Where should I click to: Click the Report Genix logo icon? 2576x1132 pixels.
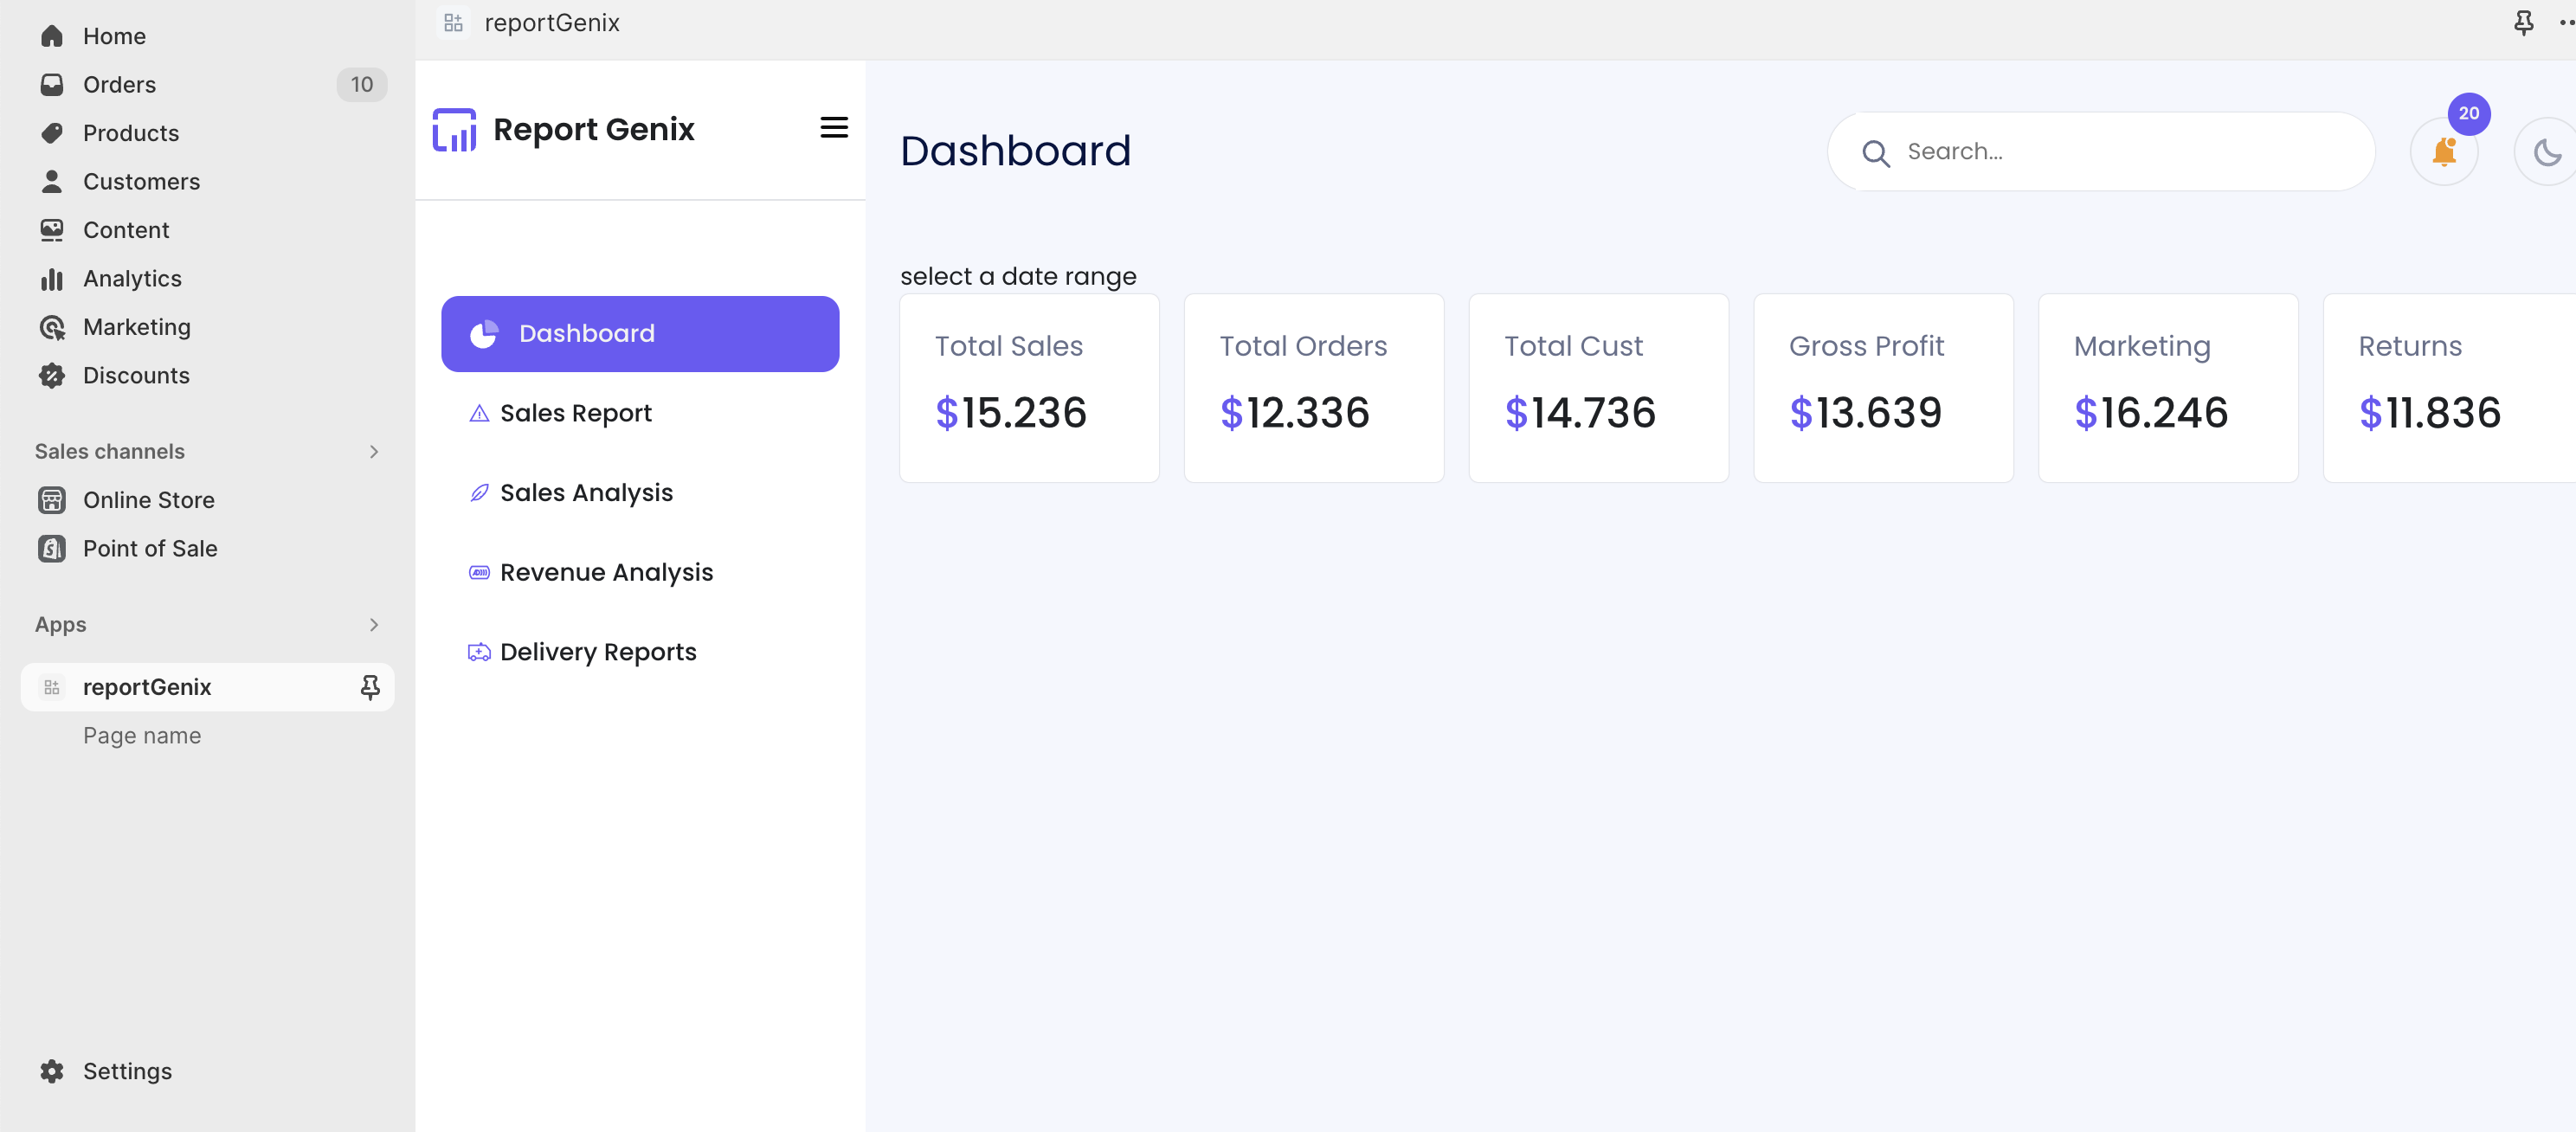tap(454, 130)
